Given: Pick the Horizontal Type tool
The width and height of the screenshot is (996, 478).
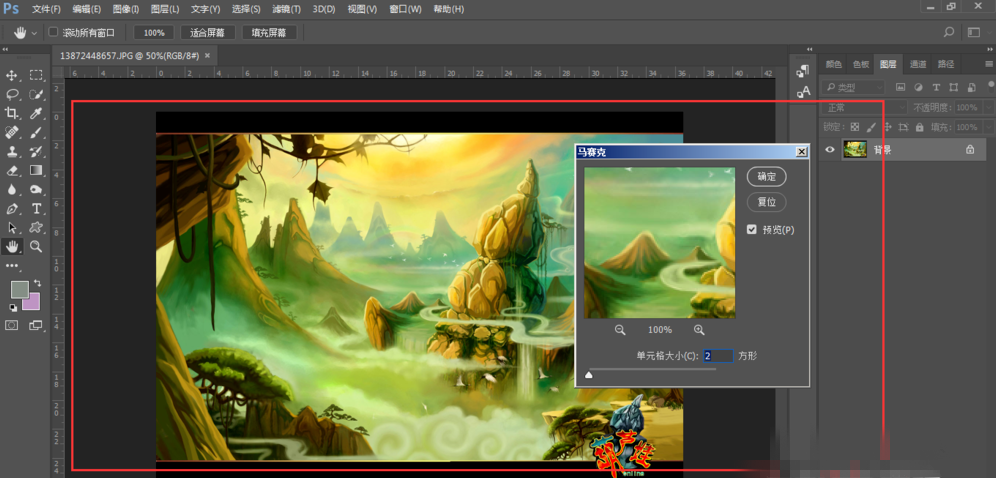Looking at the screenshot, I should pos(36,208).
